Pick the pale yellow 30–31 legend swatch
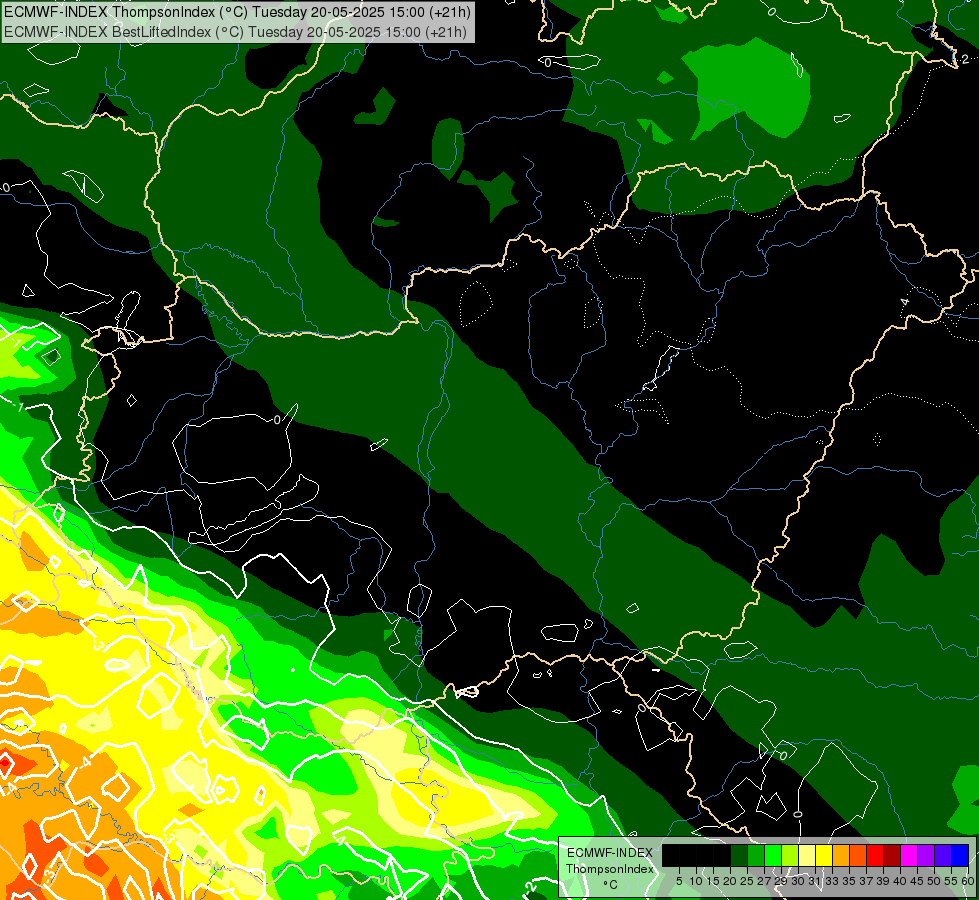Screen dimensions: 979x900 click(807, 855)
